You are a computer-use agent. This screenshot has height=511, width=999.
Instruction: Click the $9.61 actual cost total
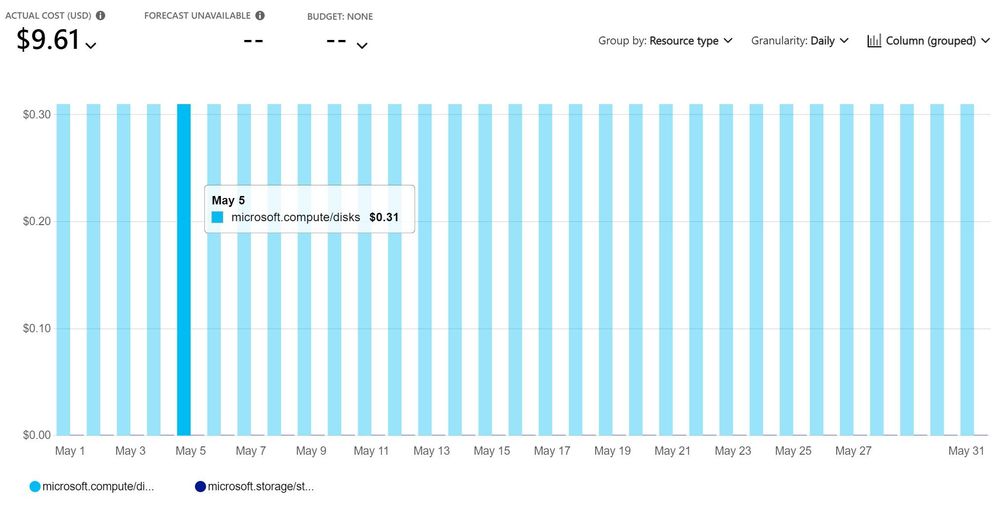[x=48, y=40]
